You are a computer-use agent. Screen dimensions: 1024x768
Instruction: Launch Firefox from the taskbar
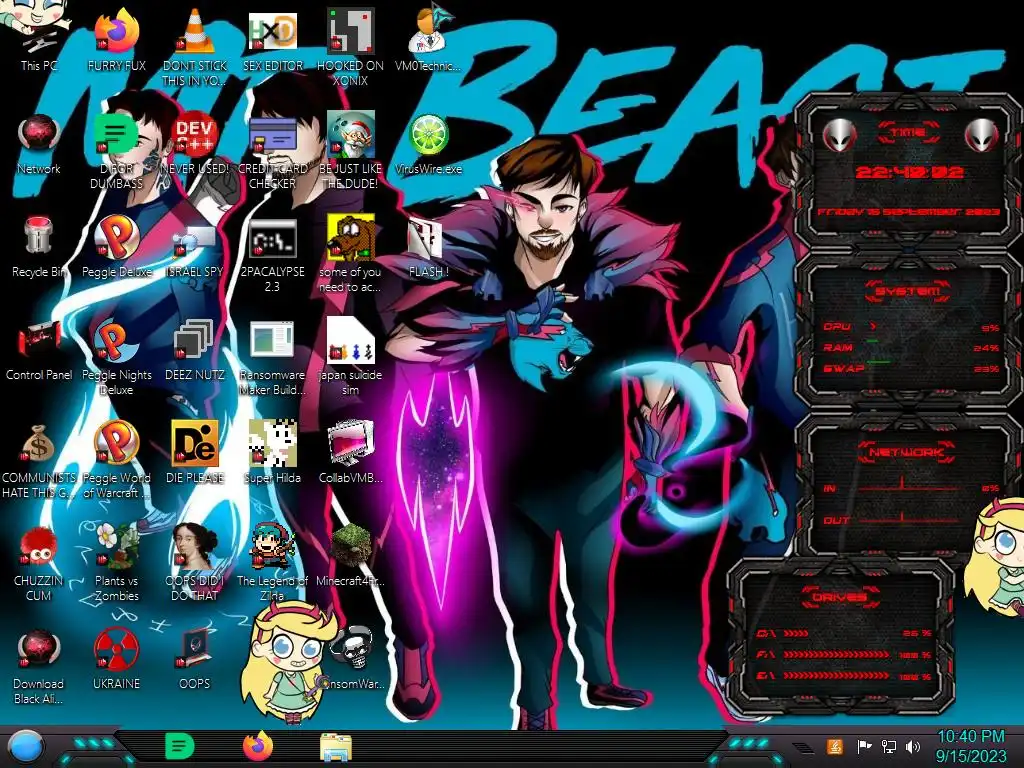click(x=257, y=746)
